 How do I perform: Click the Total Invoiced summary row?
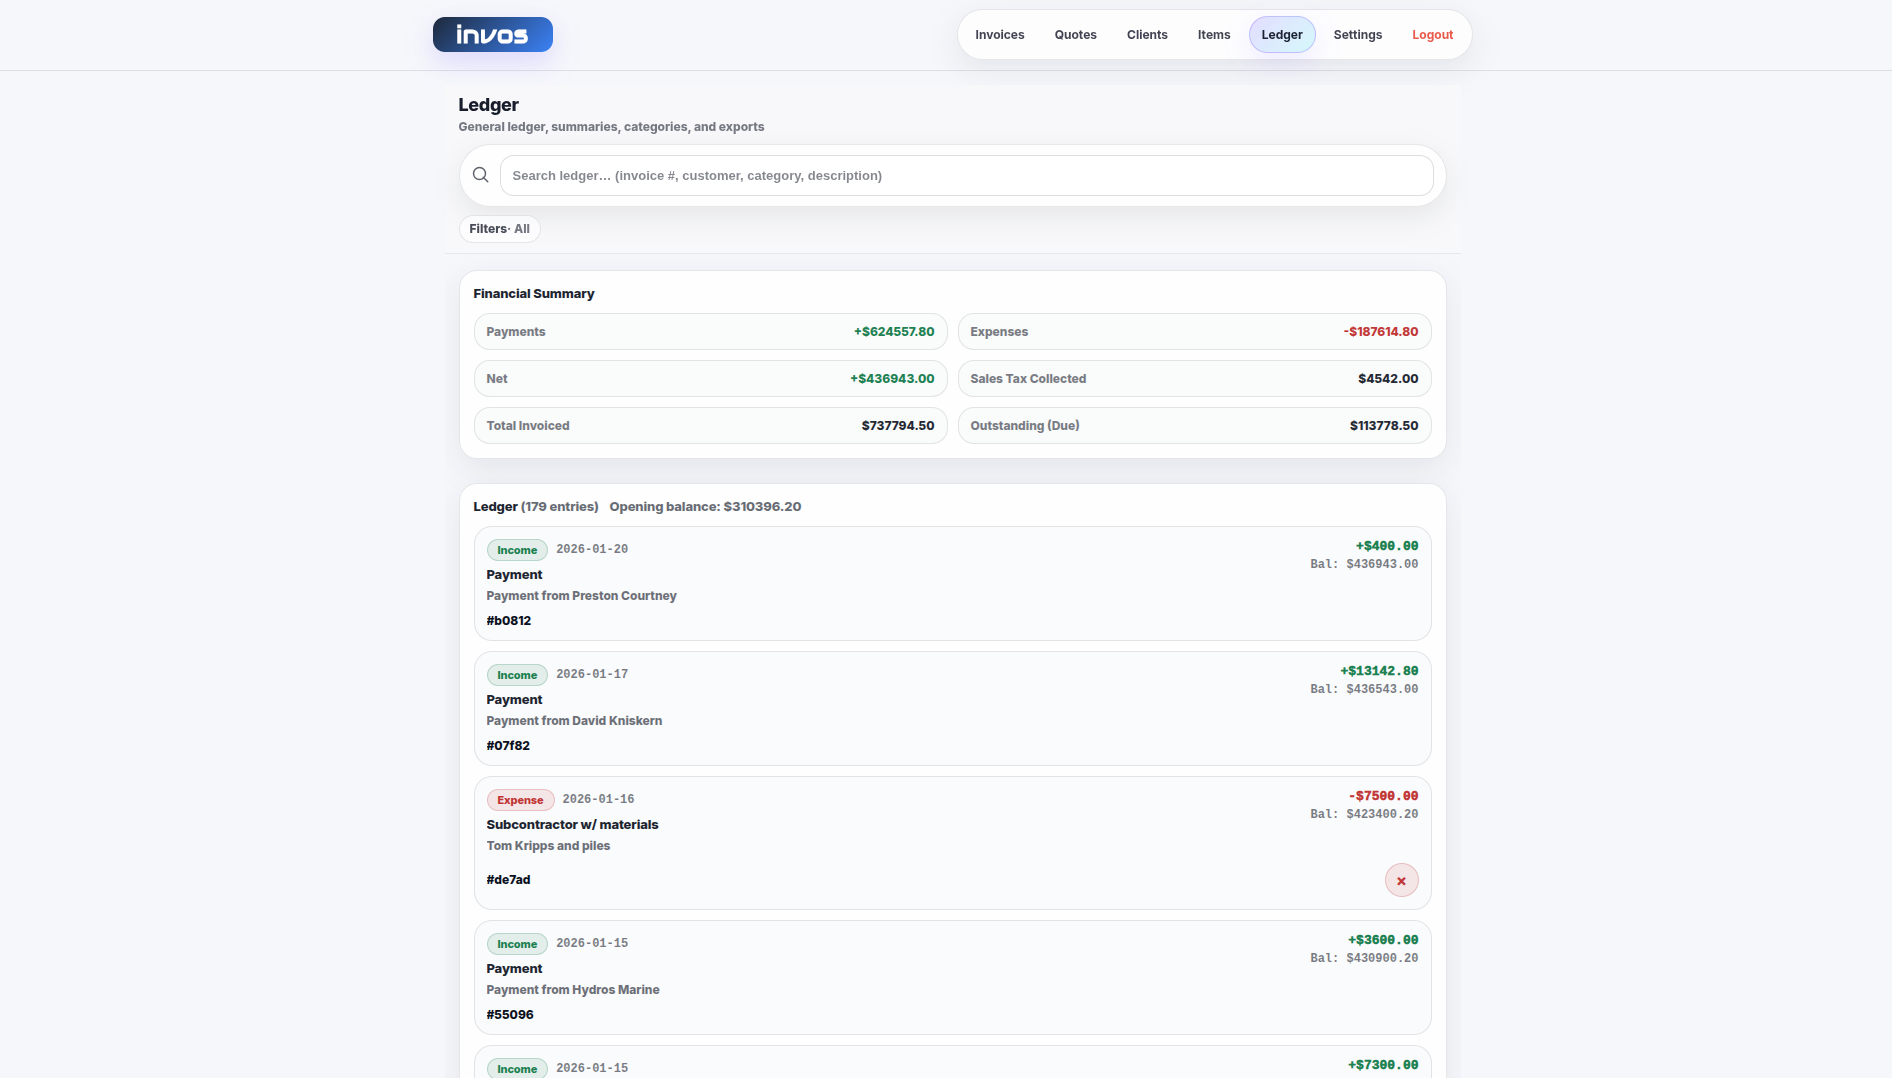pos(710,426)
